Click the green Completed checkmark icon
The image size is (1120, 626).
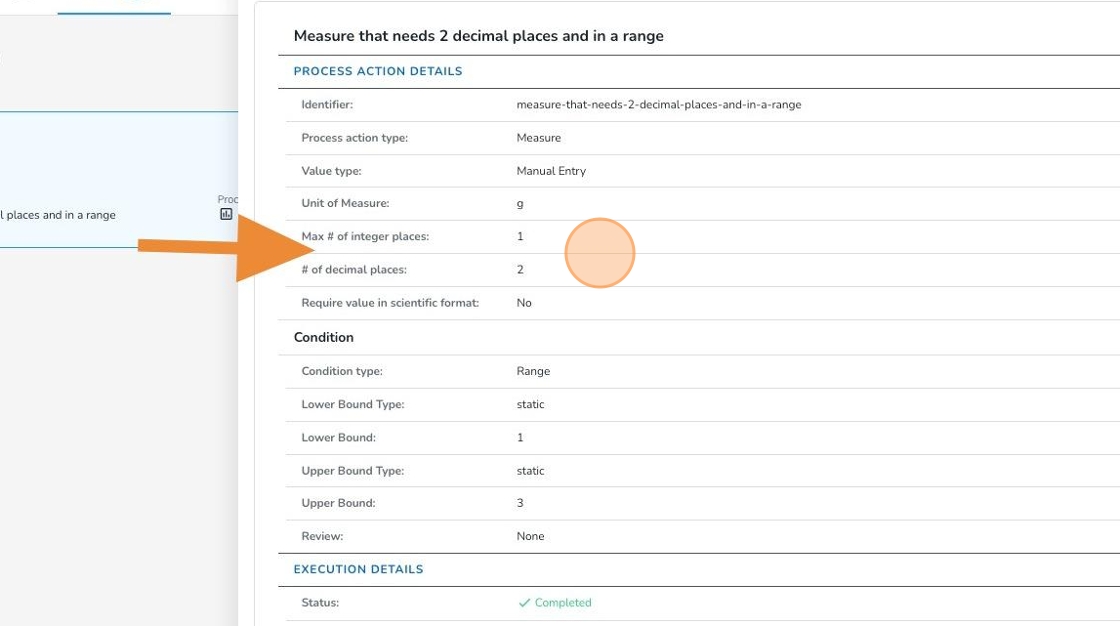[524, 603]
